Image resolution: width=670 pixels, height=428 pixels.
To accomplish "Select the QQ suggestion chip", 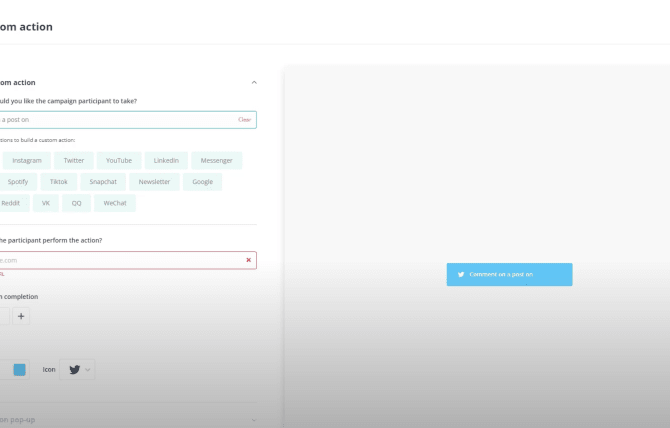I will pos(76,203).
